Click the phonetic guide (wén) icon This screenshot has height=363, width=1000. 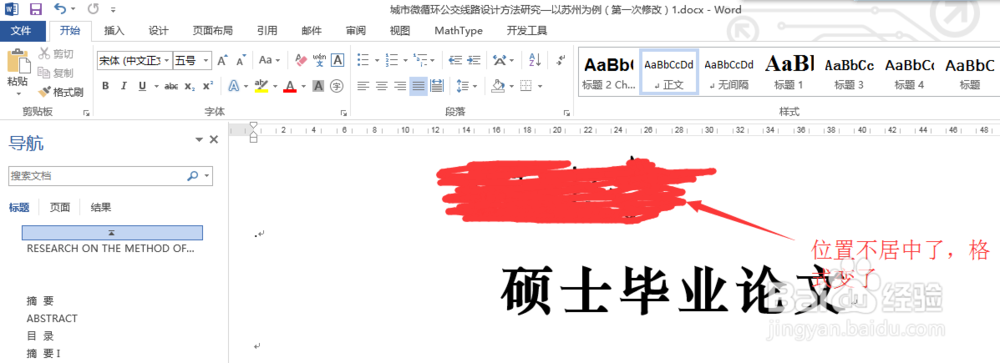pyautogui.click(x=320, y=61)
